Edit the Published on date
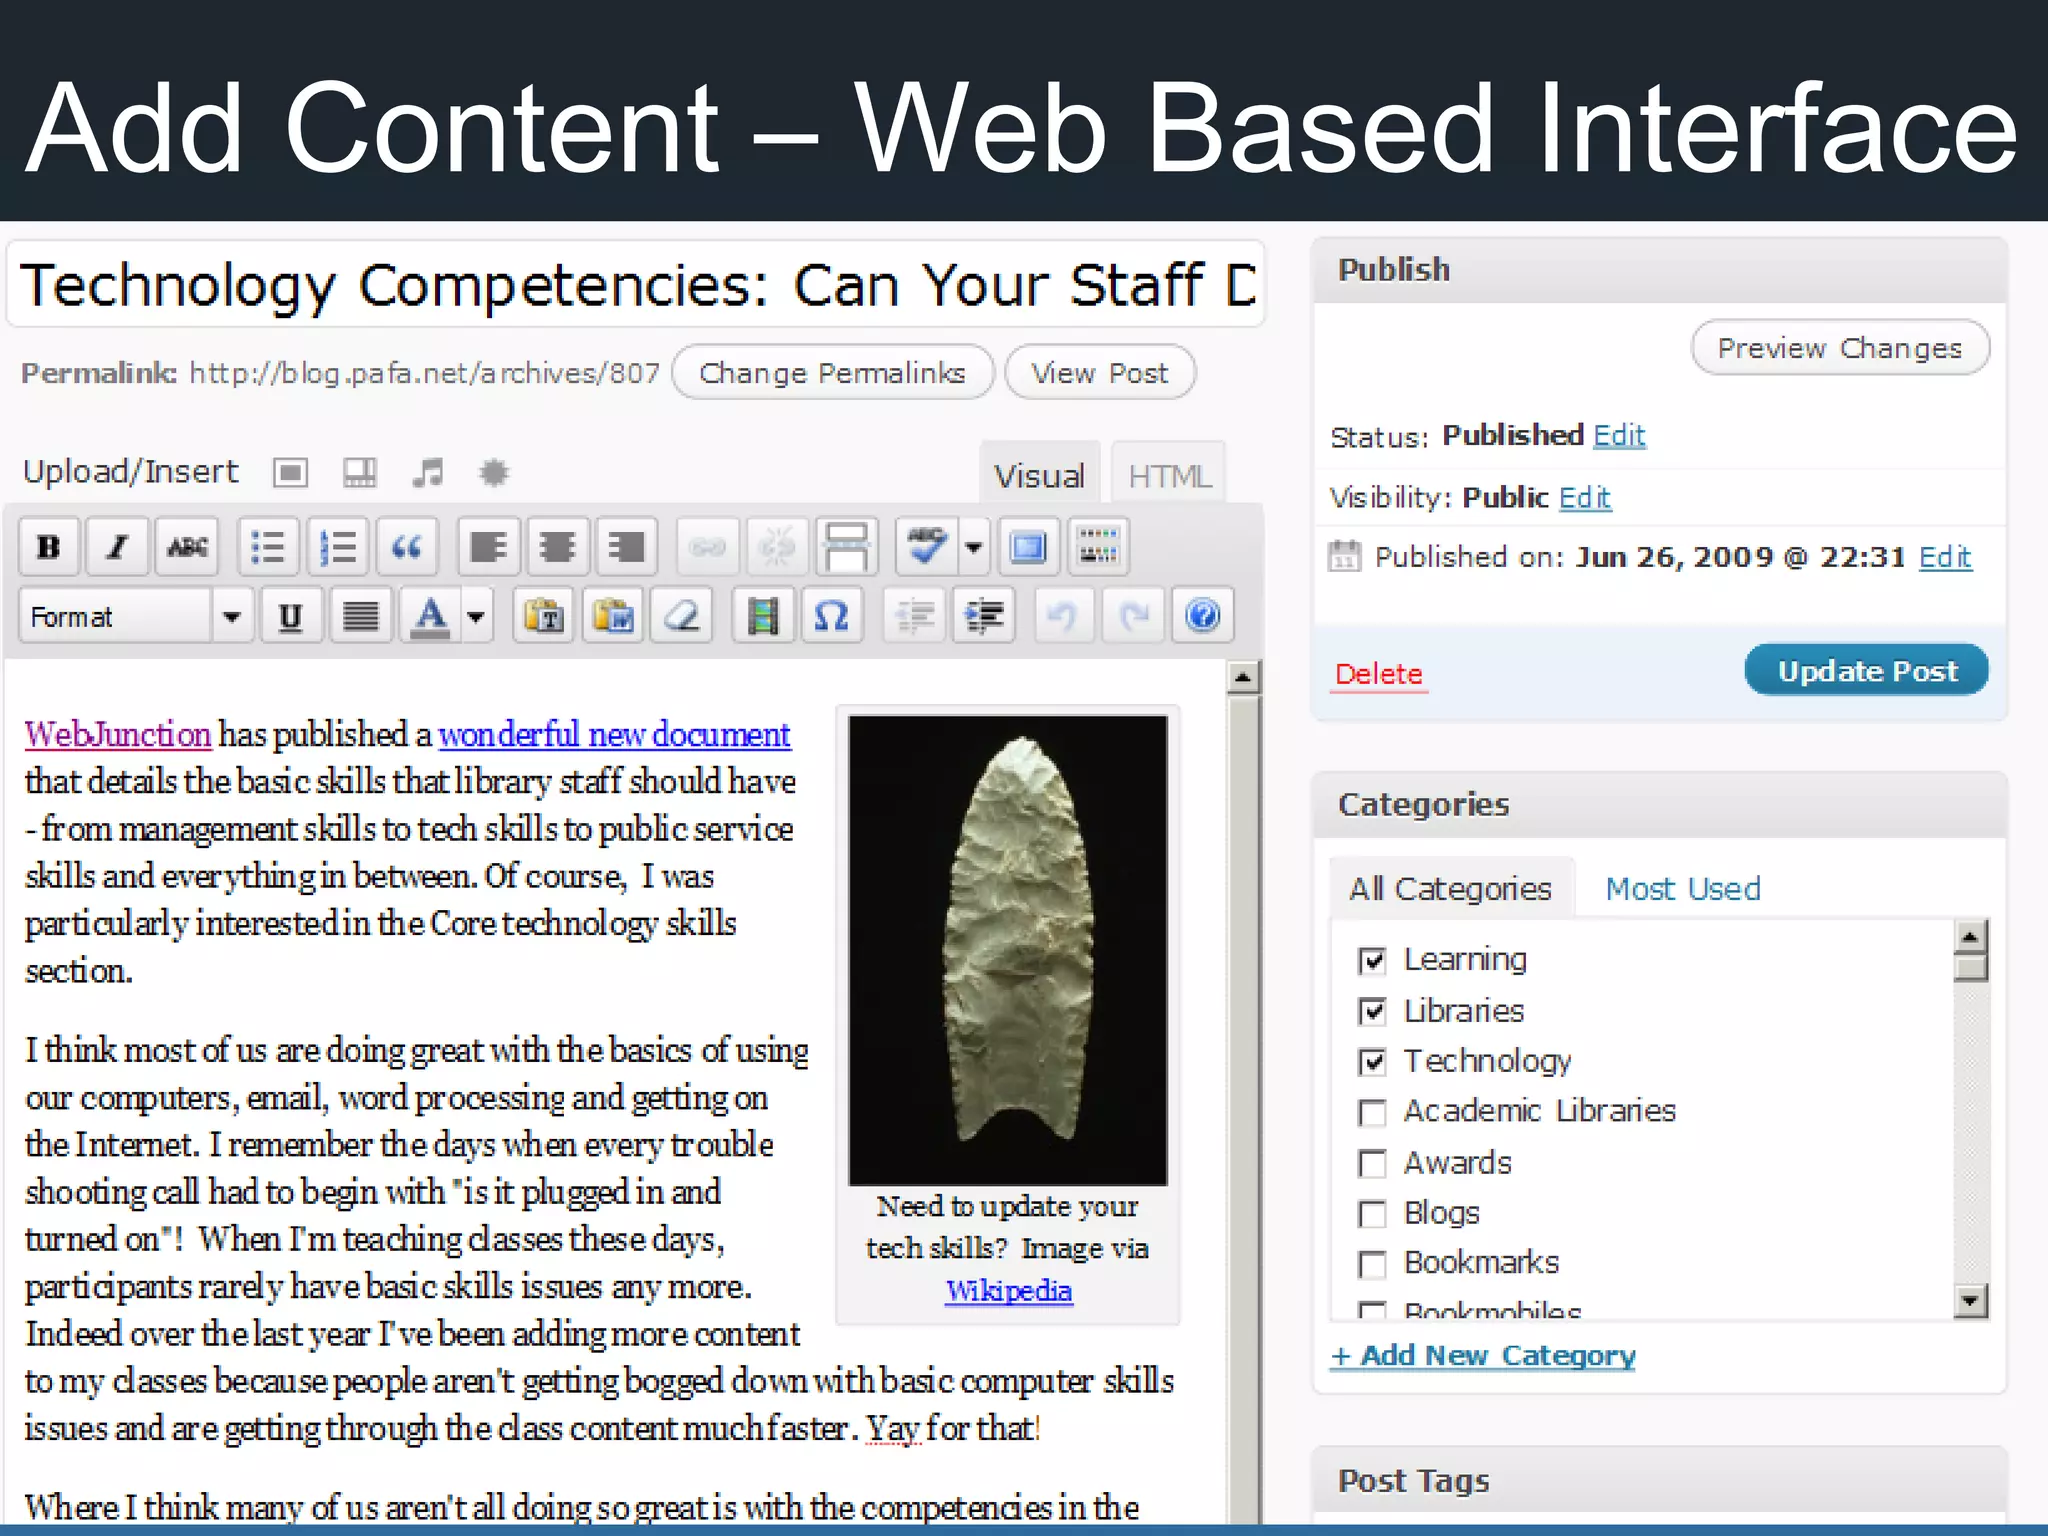This screenshot has width=2048, height=1536. [x=1945, y=557]
